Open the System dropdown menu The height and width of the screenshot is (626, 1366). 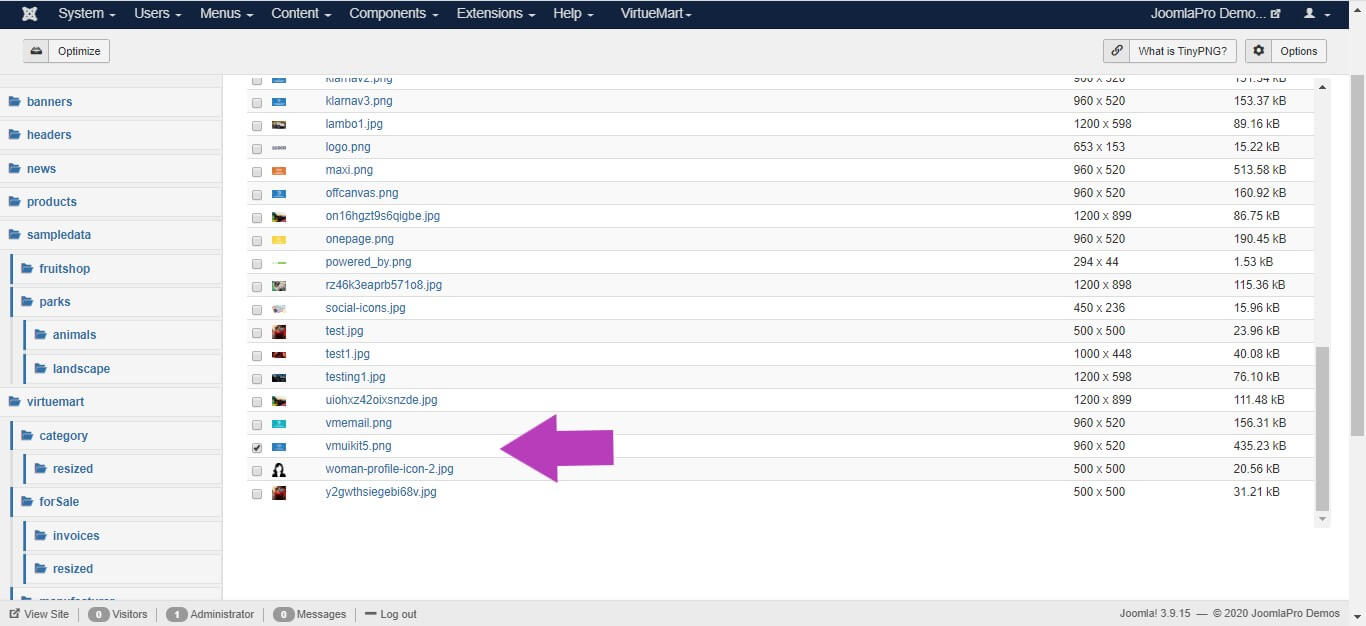(86, 14)
